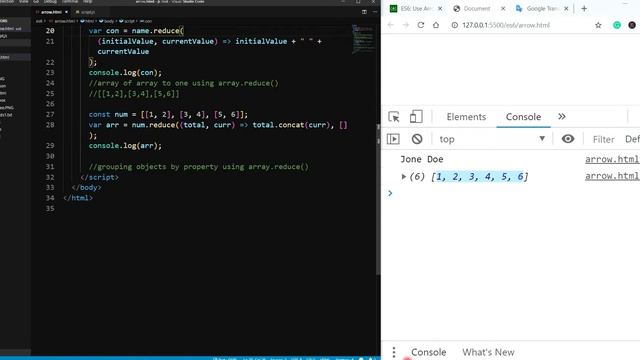Click the body breadcrumb in VS Code
Image resolution: width=640 pixels, height=360 pixels.
[106, 21]
